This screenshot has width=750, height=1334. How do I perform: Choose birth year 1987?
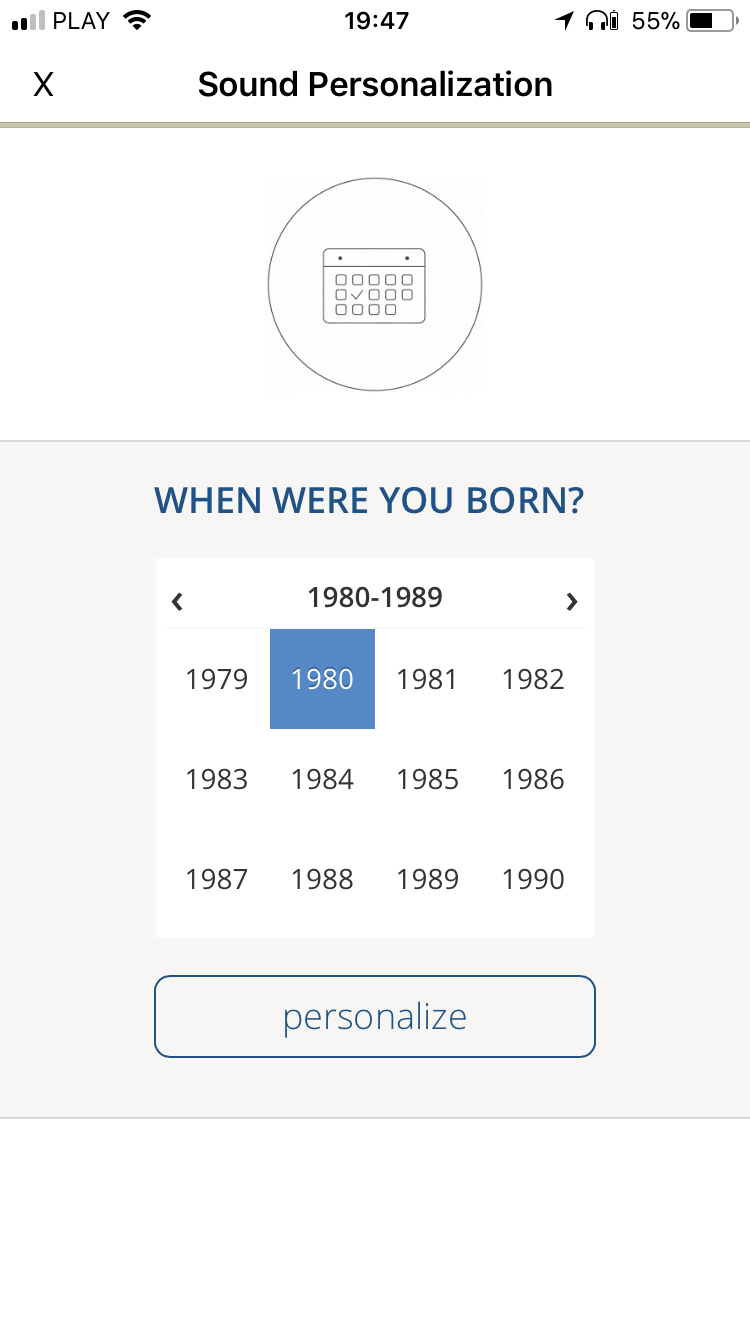(x=217, y=880)
